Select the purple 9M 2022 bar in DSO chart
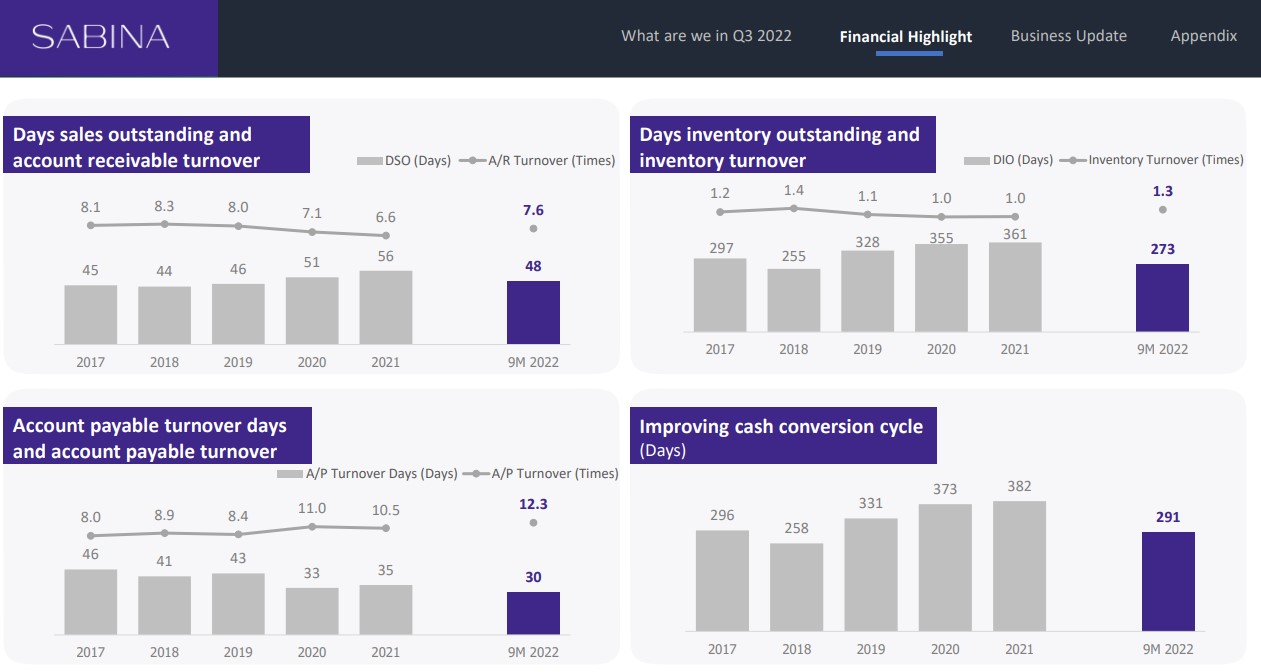This screenshot has height=672, width=1261. point(533,313)
